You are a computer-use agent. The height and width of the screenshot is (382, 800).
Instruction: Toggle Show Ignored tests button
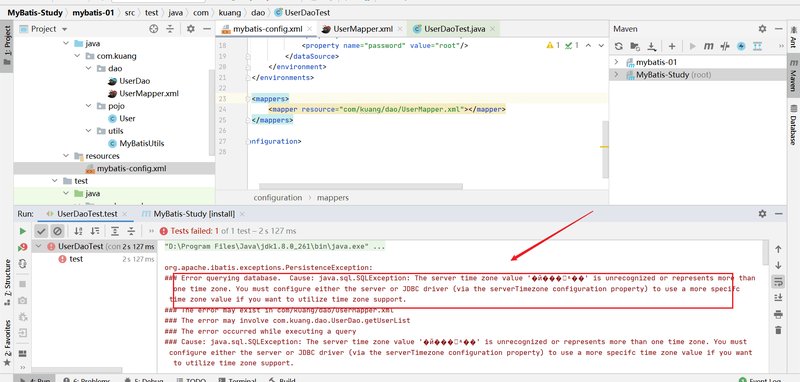click(x=57, y=231)
